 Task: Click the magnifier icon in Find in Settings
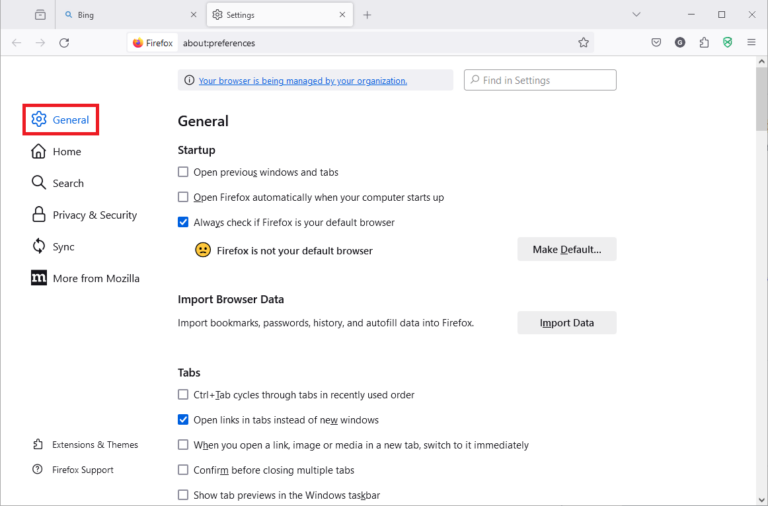(x=475, y=80)
